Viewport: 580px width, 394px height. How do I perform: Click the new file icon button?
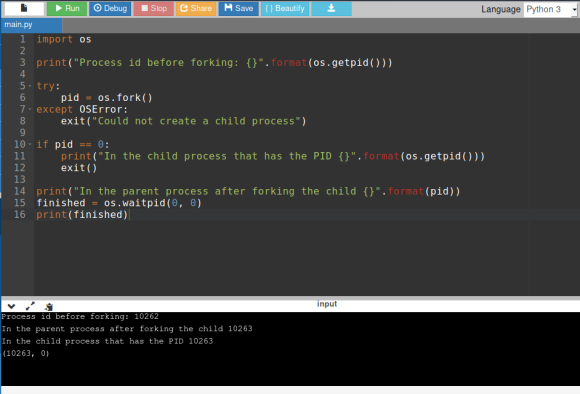(24, 8)
